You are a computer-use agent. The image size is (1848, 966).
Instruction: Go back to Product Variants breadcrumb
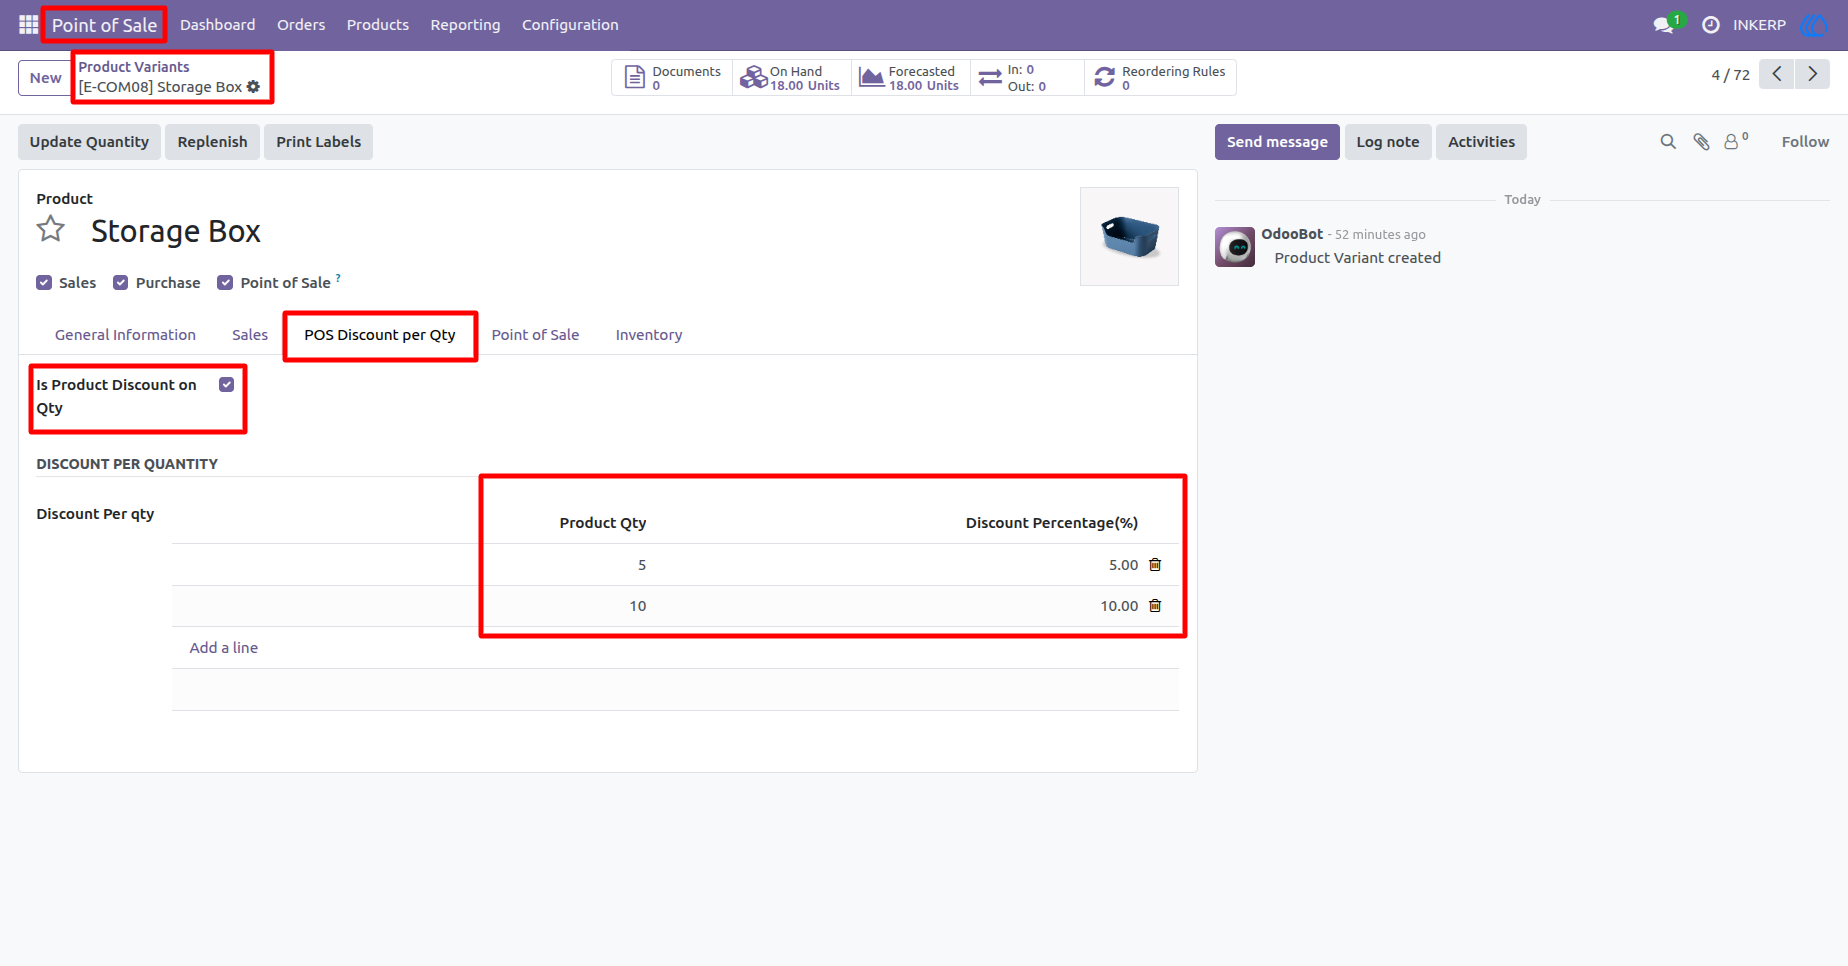[134, 67]
